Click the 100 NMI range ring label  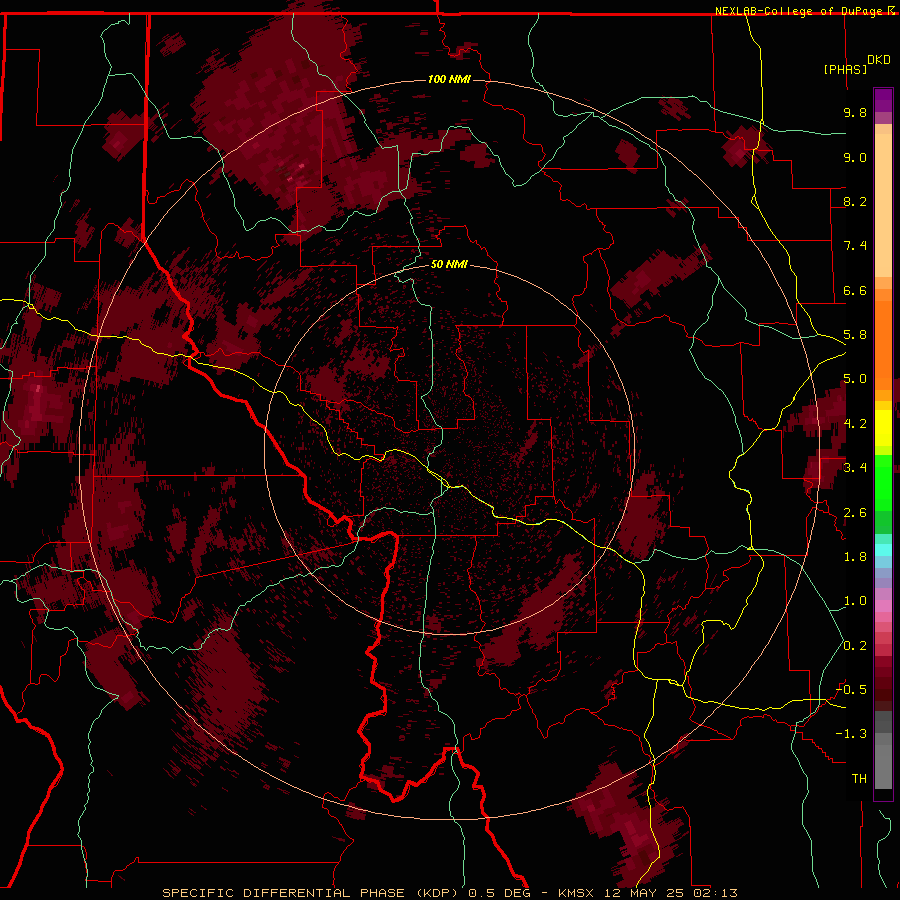pos(449,79)
